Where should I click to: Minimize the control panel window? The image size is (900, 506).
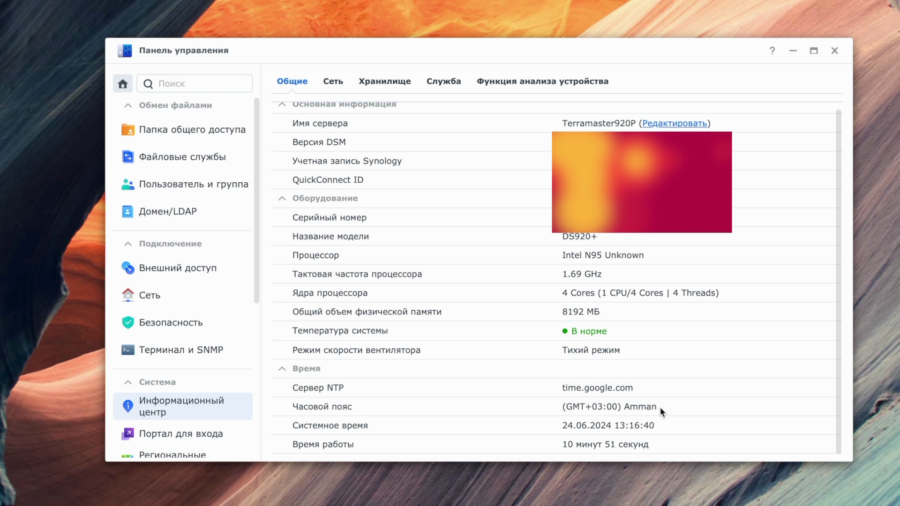pyautogui.click(x=793, y=50)
